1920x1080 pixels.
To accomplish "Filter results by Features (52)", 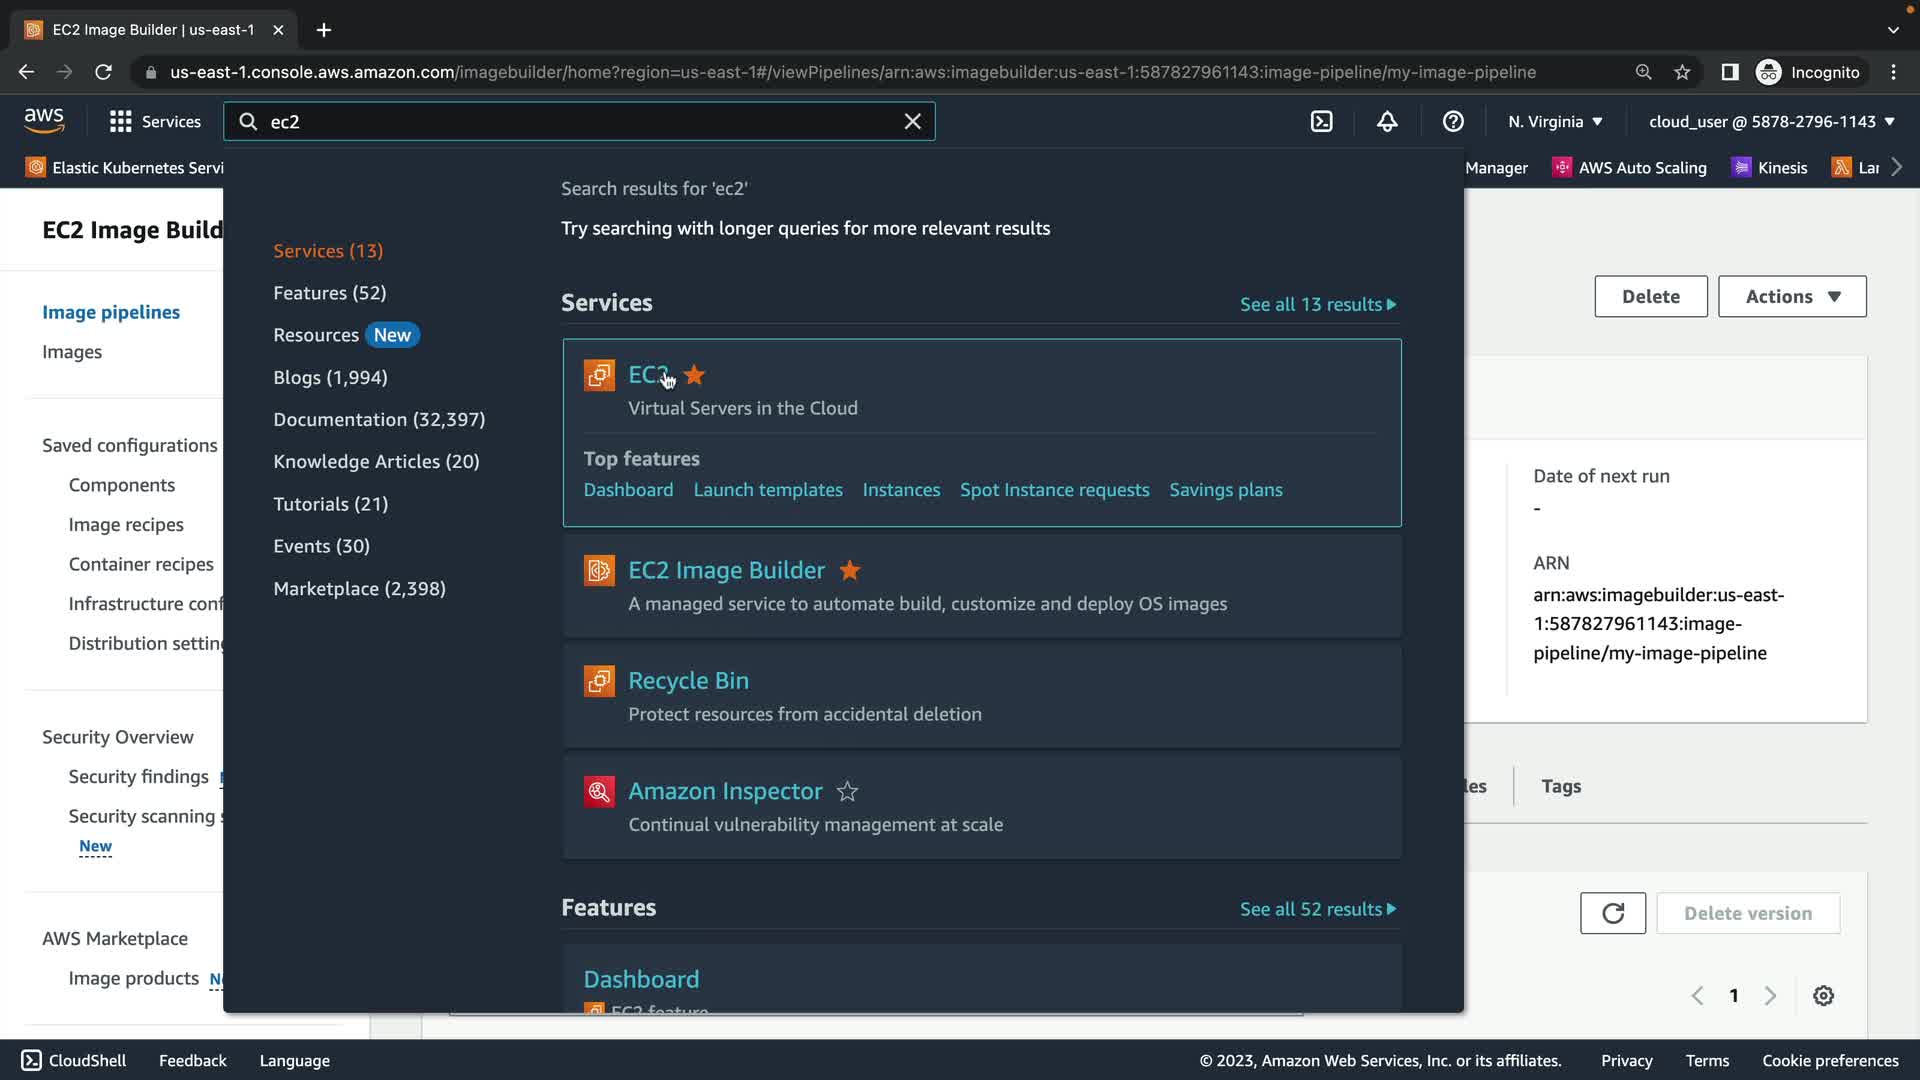I will tap(329, 293).
